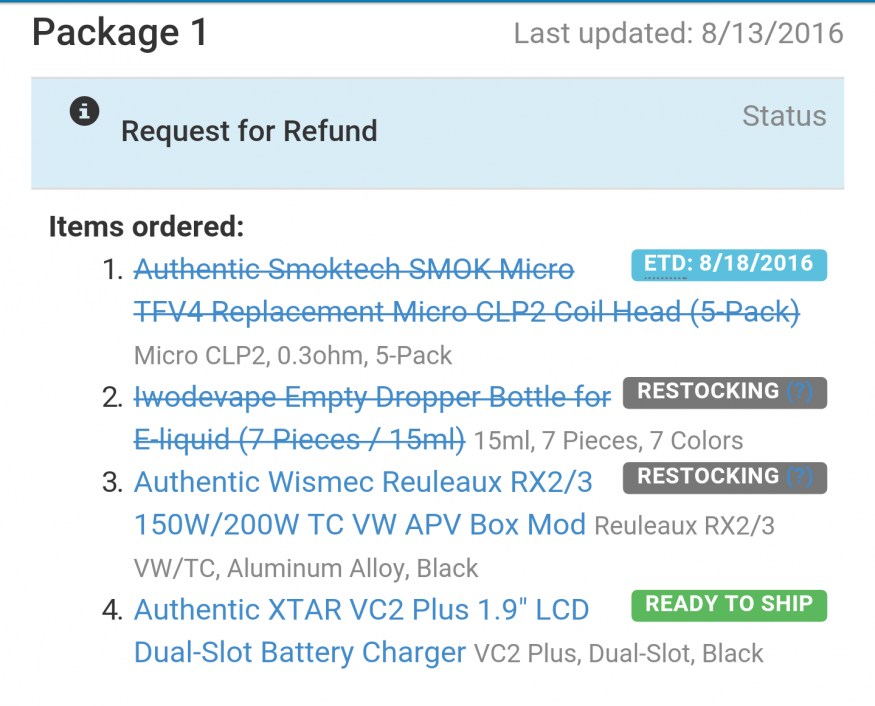Click the info icon beside Request for Refund

(84, 111)
